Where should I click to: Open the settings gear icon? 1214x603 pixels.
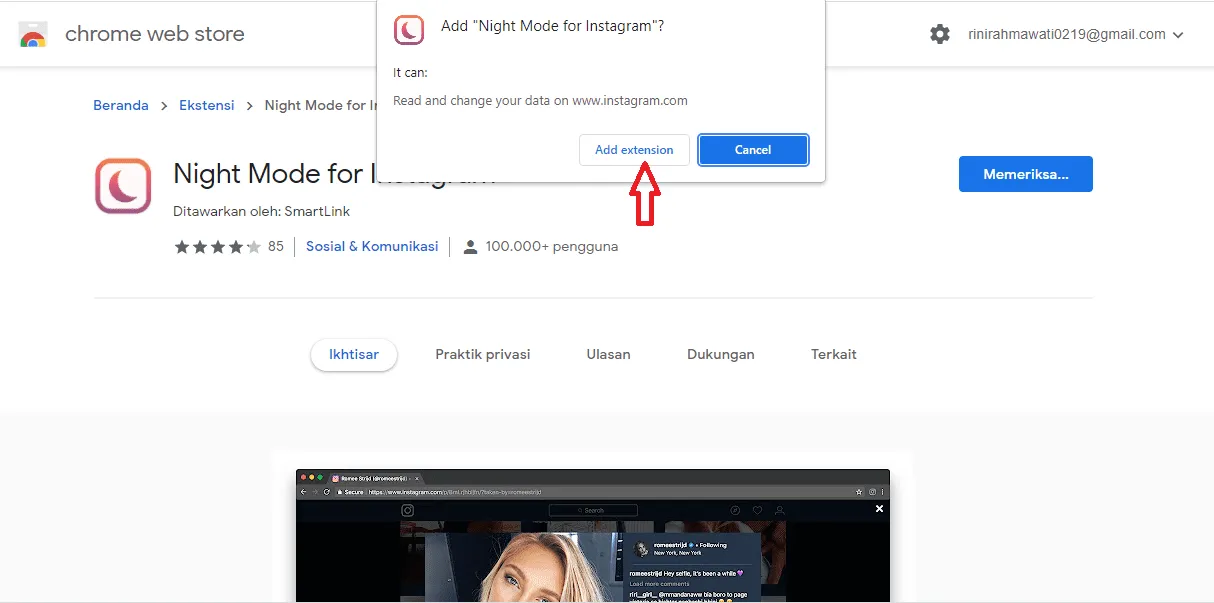click(x=940, y=34)
